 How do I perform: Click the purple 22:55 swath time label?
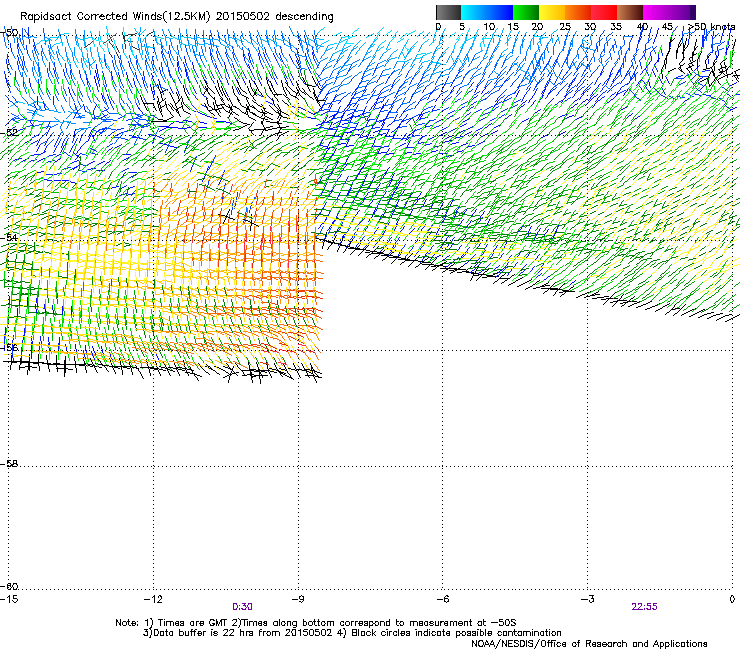click(x=645, y=607)
